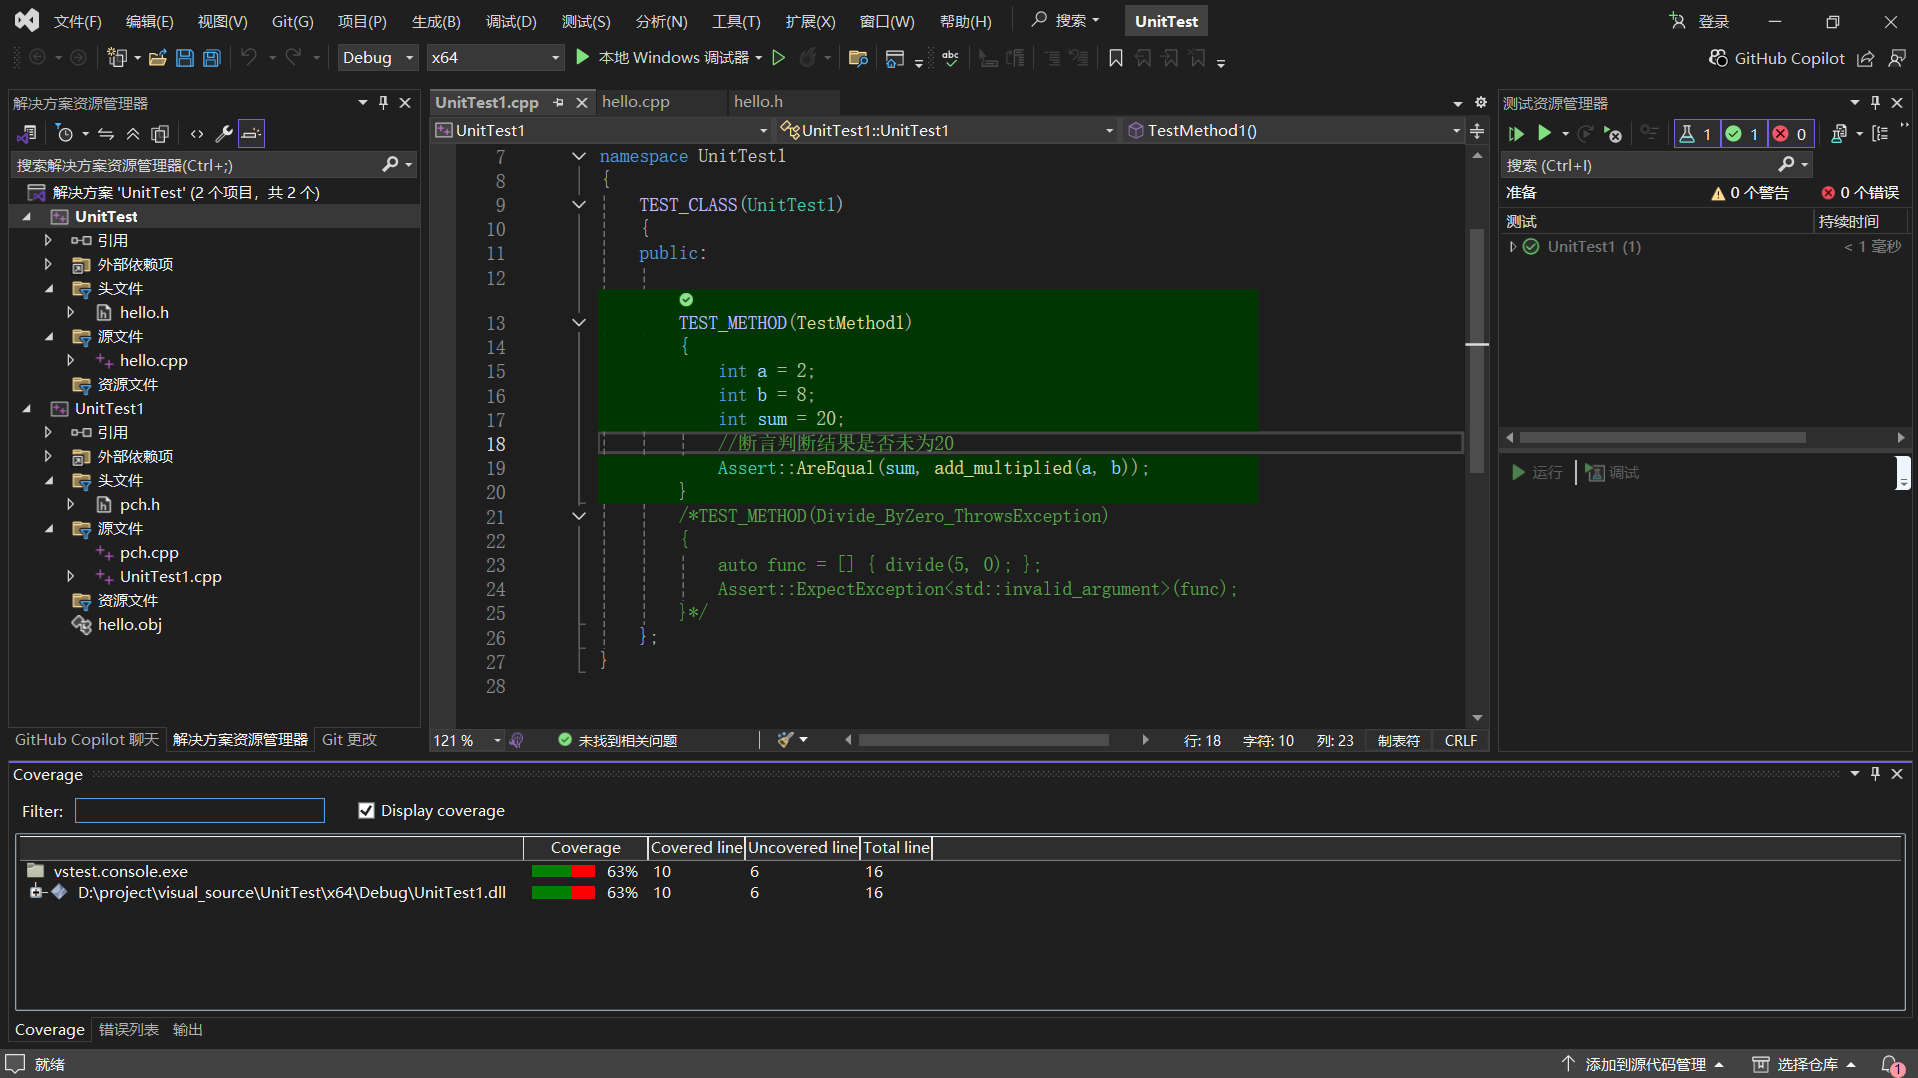Click Switch Views icon in Solution Explorer
Screen dimensions: 1918x1078
tap(27, 133)
